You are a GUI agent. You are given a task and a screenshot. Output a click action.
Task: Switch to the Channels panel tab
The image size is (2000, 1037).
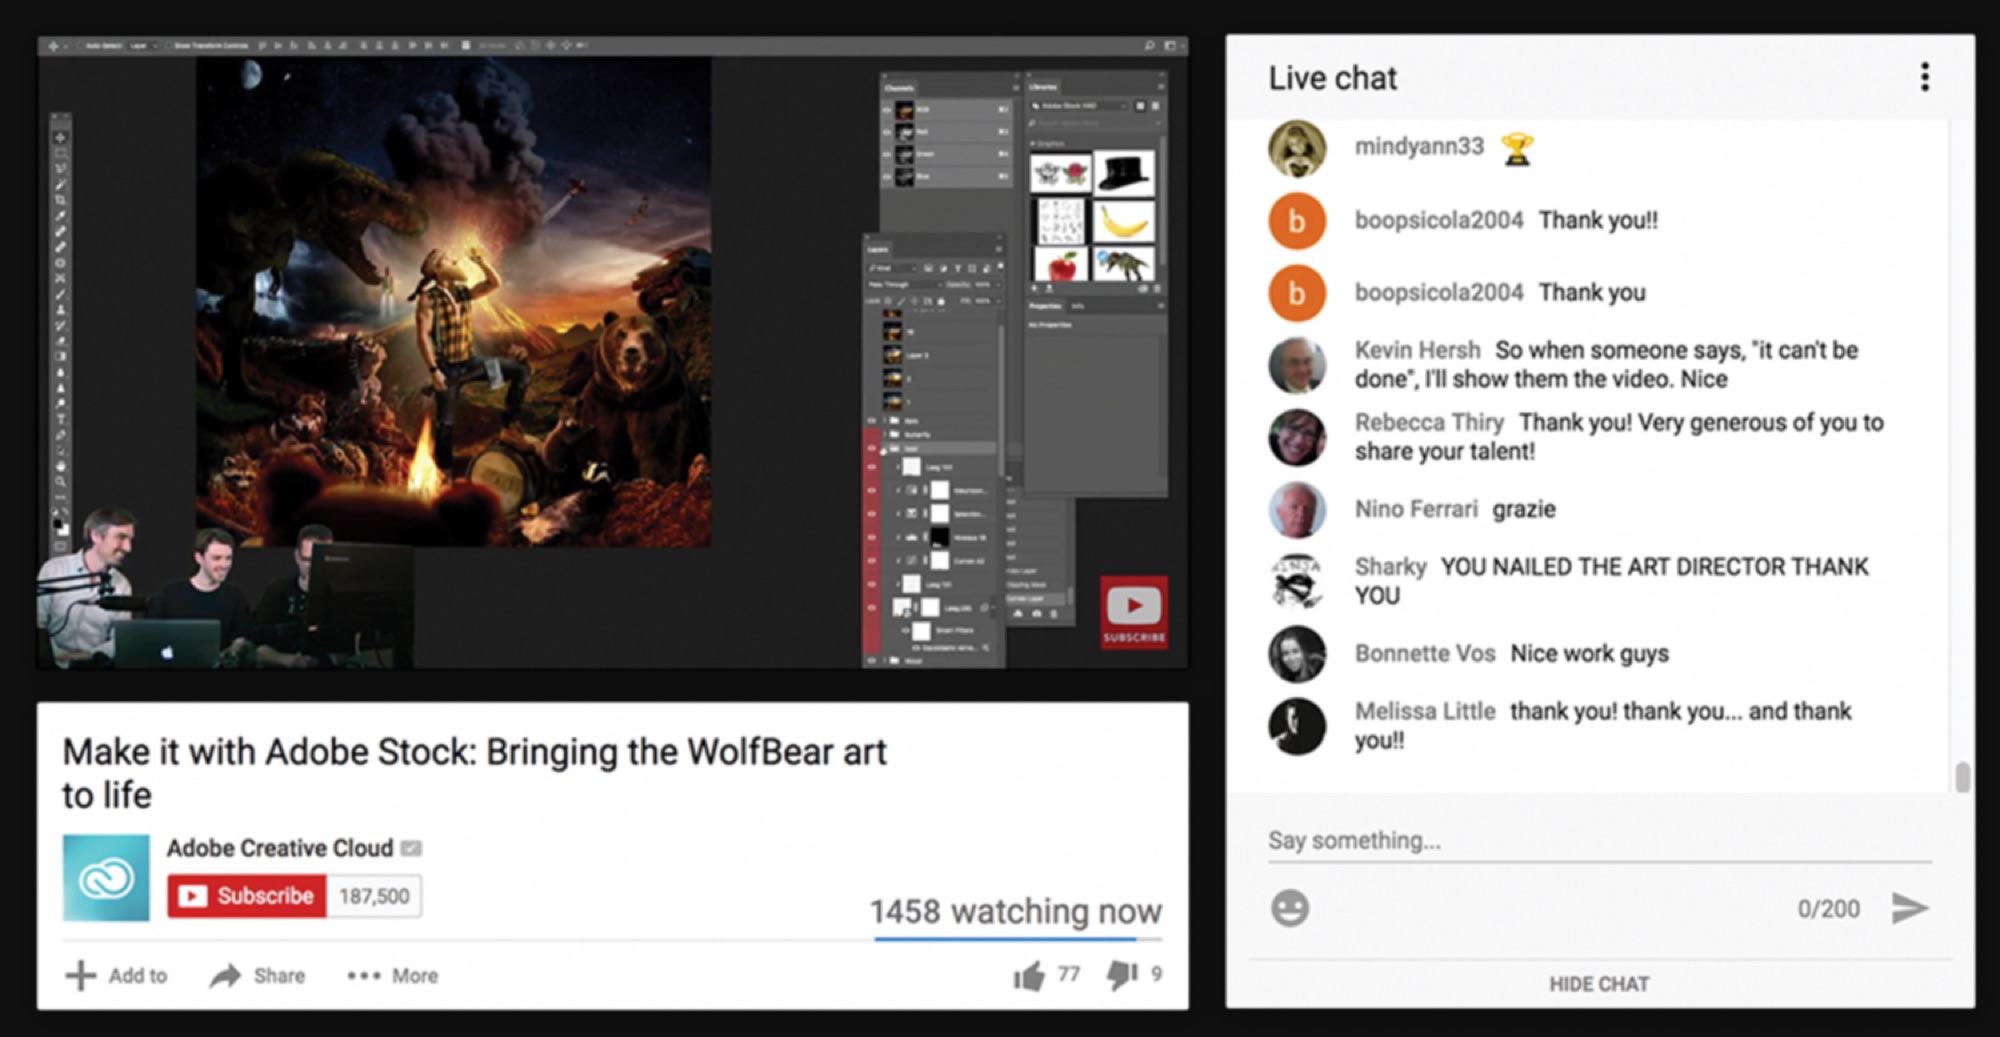(x=899, y=88)
